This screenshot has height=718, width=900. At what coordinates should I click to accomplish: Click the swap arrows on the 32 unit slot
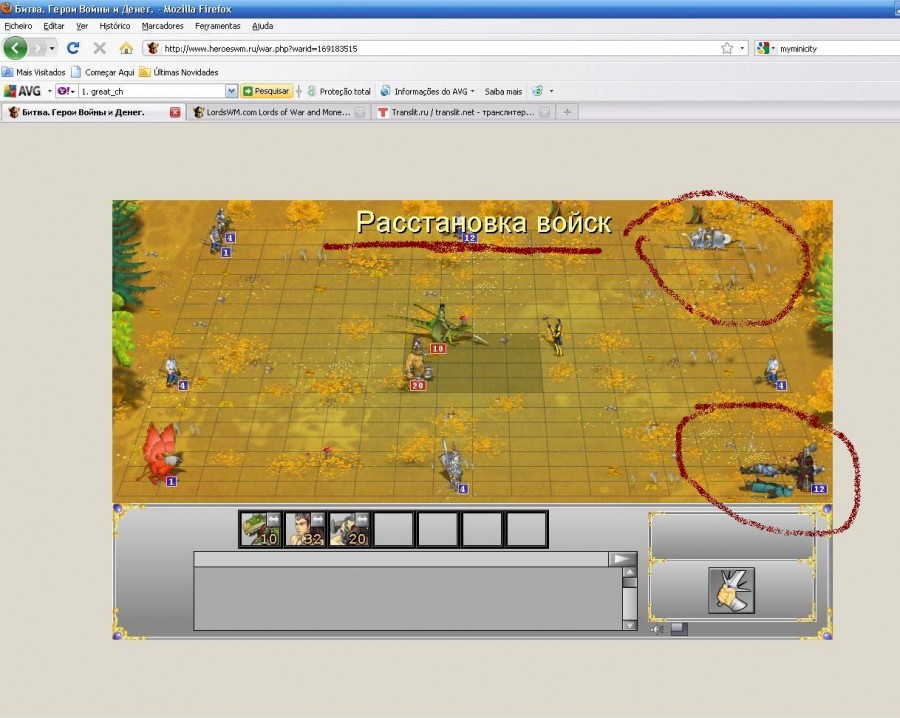click(318, 518)
